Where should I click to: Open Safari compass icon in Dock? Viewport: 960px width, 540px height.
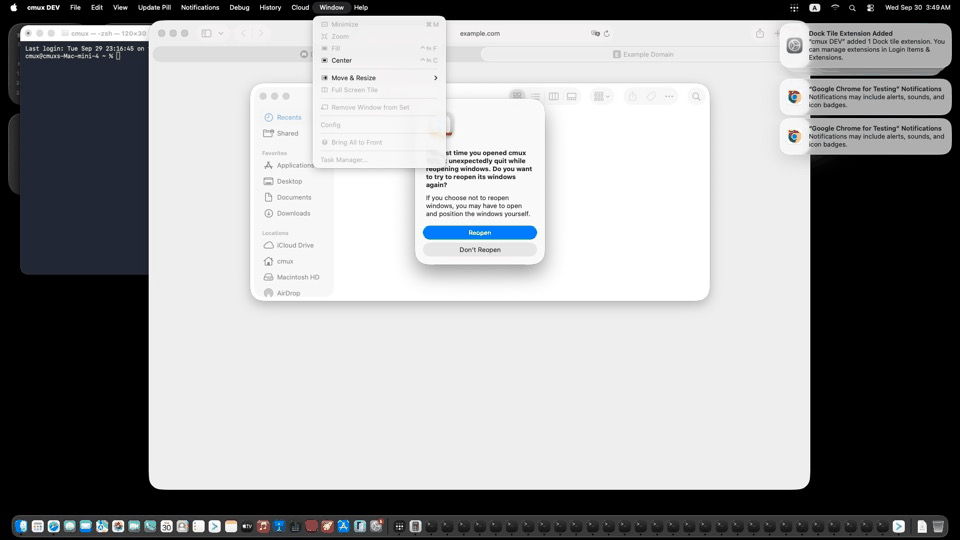click(x=54, y=526)
